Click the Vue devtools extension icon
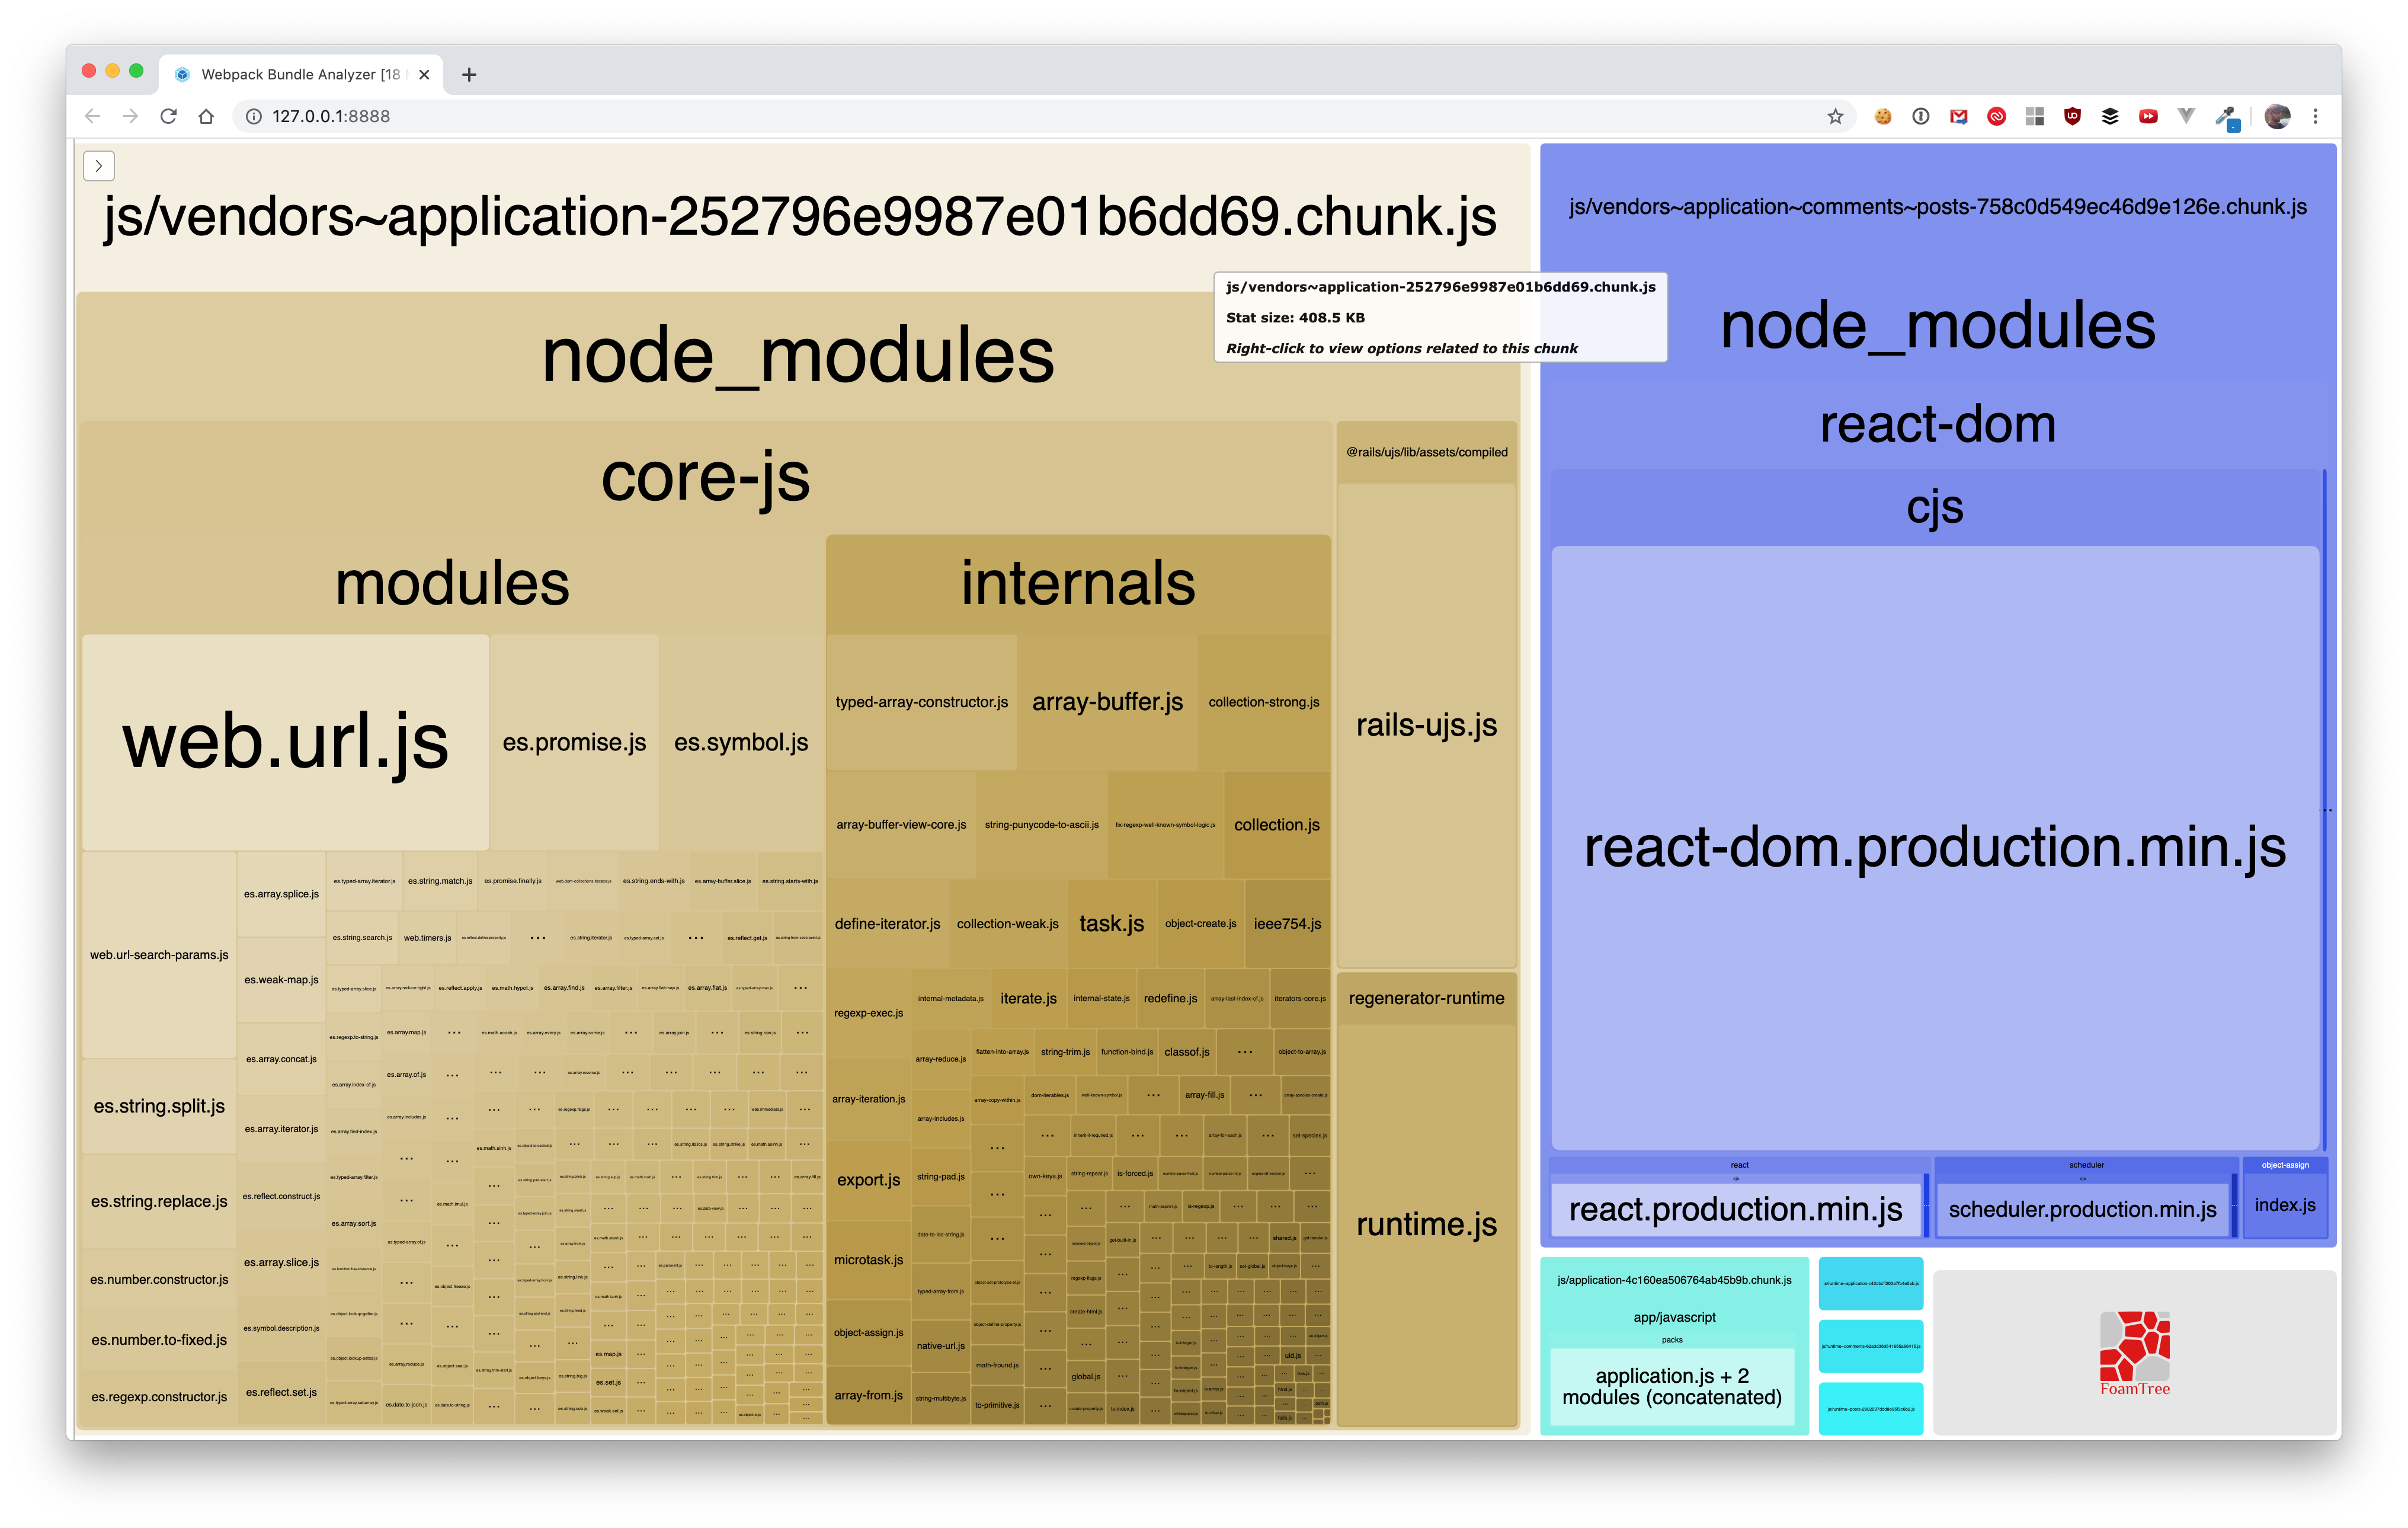 tap(2186, 116)
